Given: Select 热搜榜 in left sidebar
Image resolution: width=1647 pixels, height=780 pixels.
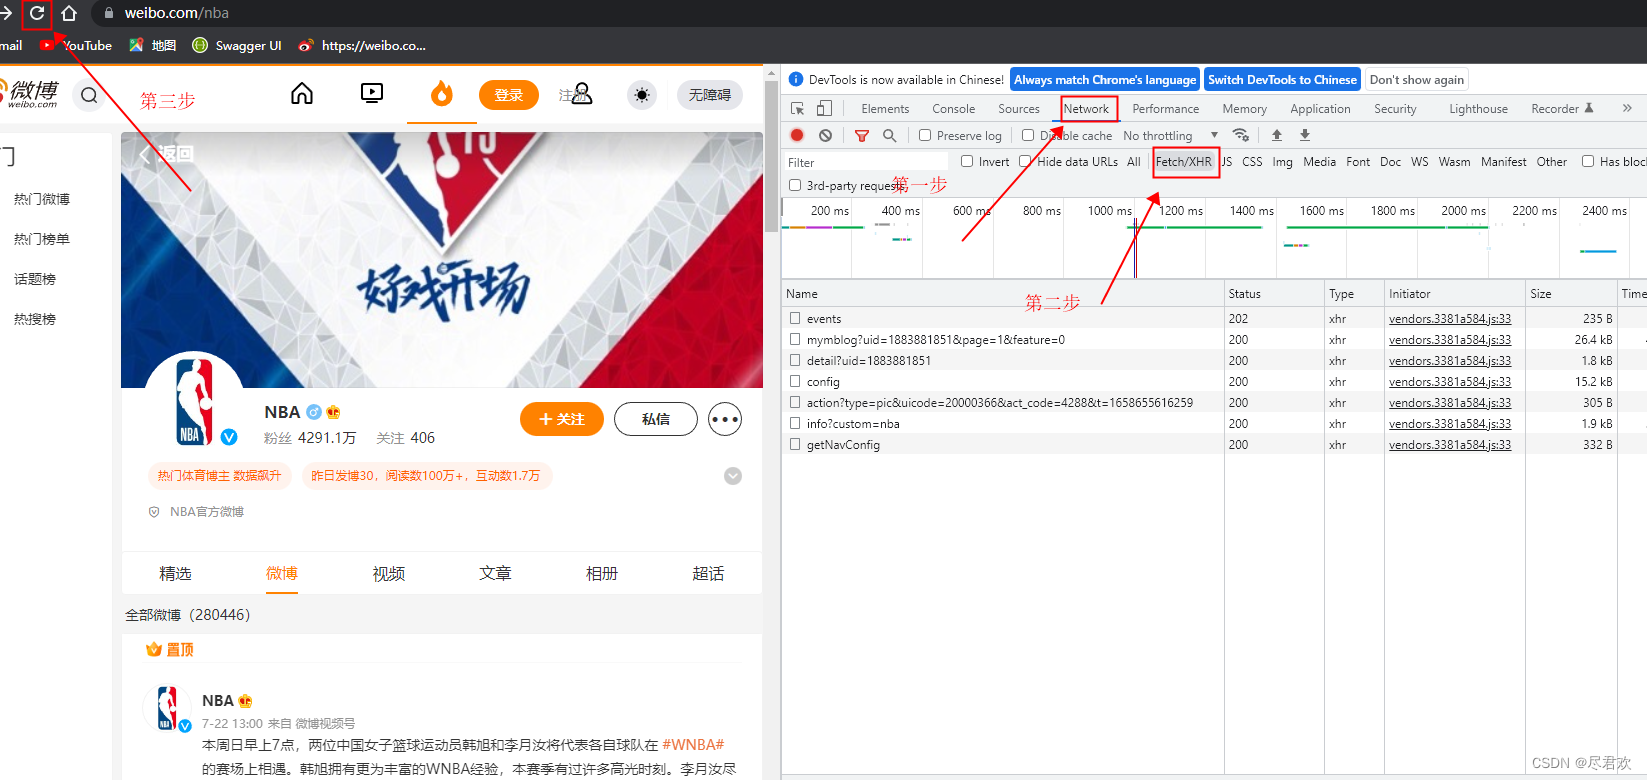Looking at the screenshot, I should (35, 319).
